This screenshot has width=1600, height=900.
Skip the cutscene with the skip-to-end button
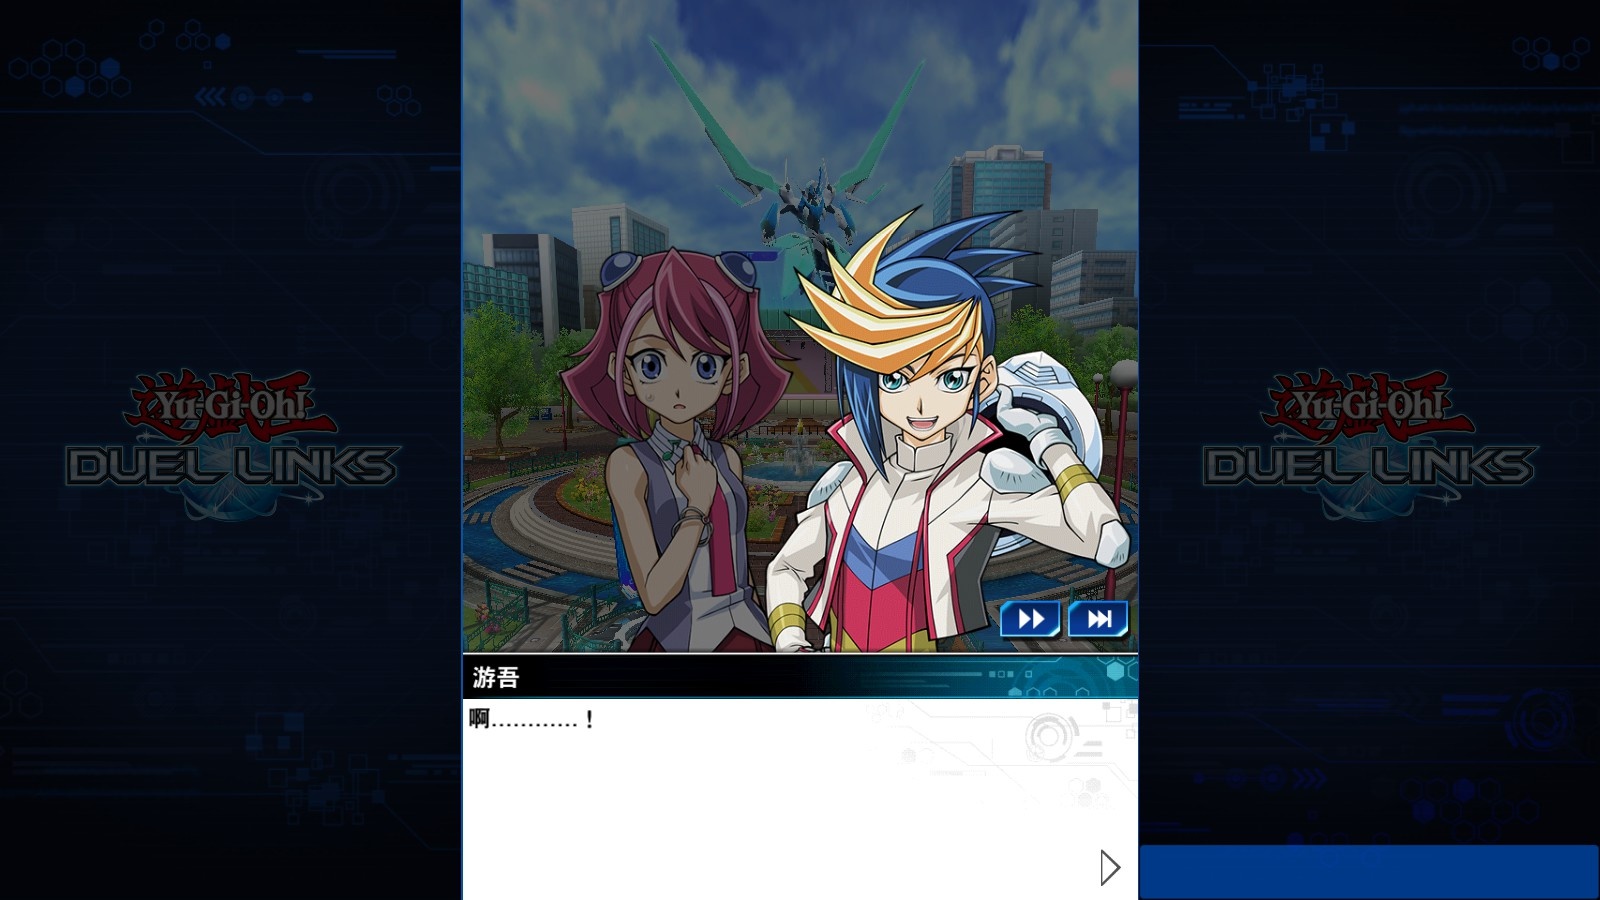click(1099, 620)
